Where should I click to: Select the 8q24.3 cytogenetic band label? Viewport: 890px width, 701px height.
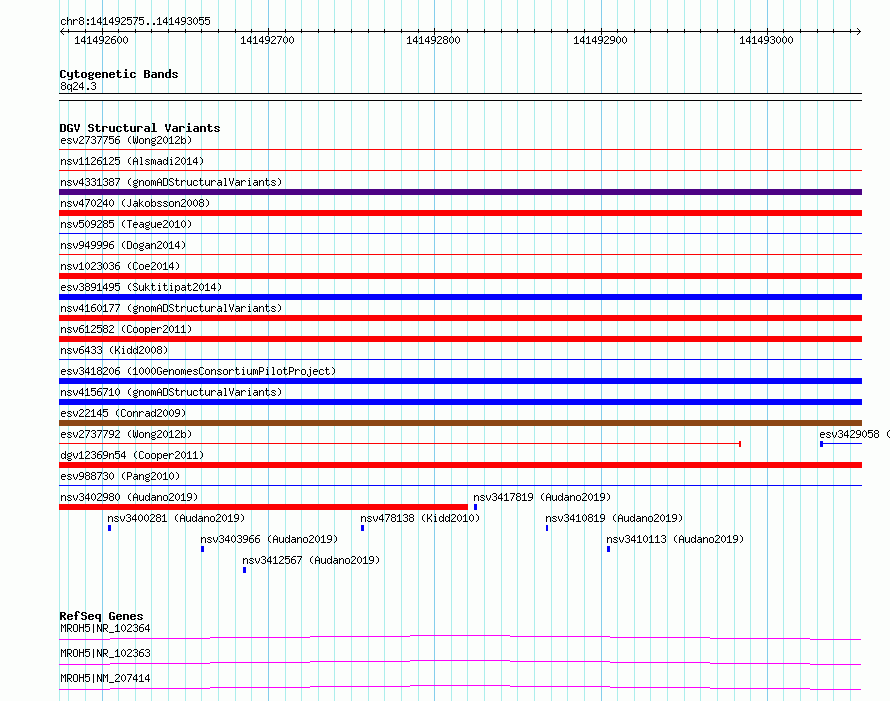(x=78, y=86)
